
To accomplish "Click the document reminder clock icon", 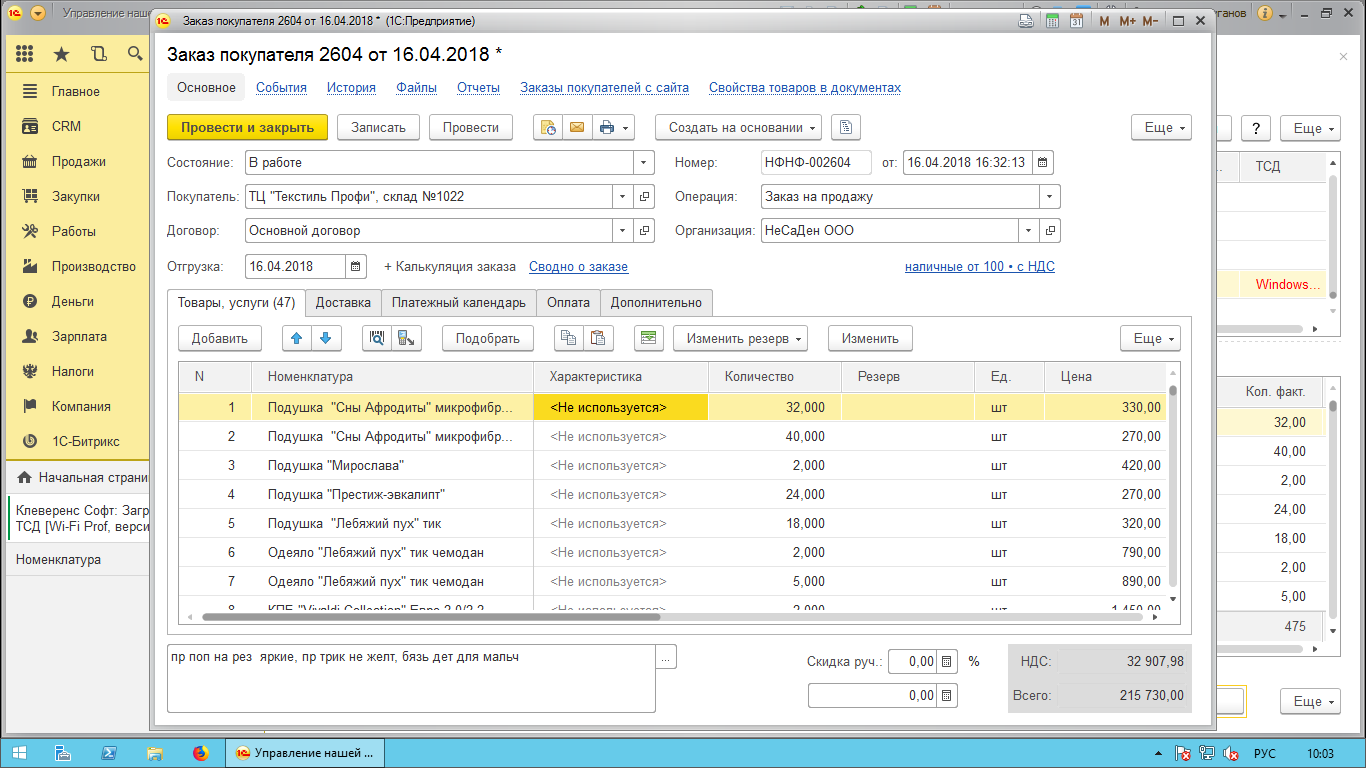I will [x=548, y=127].
